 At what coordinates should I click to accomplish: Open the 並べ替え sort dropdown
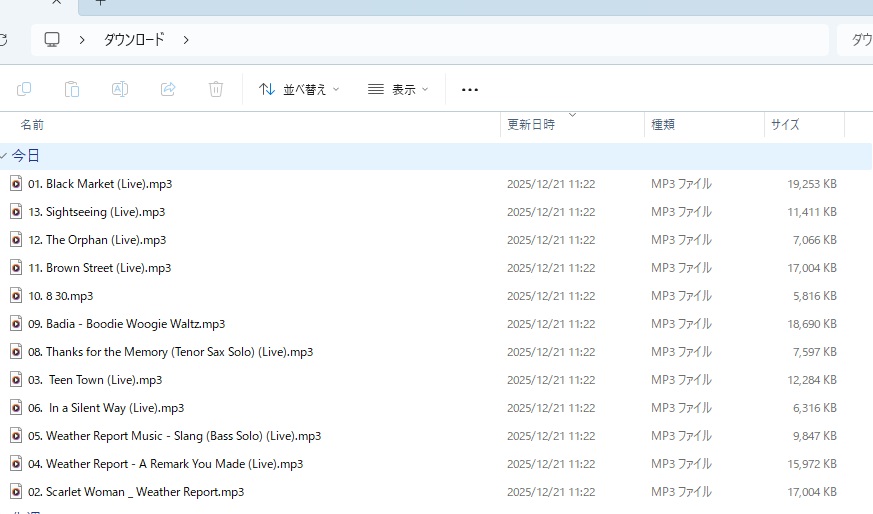[x=299, y=89]
